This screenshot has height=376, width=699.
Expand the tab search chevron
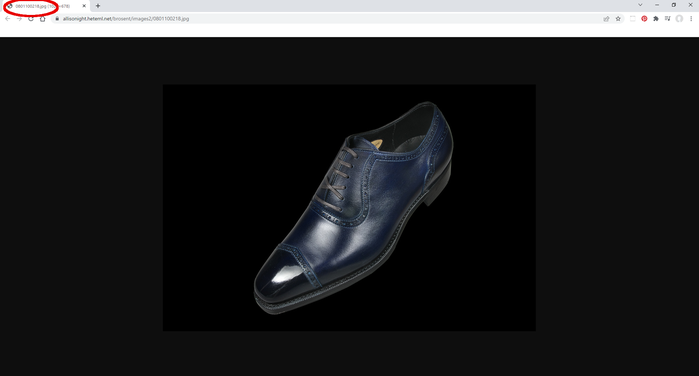click(x=640, y=5)
